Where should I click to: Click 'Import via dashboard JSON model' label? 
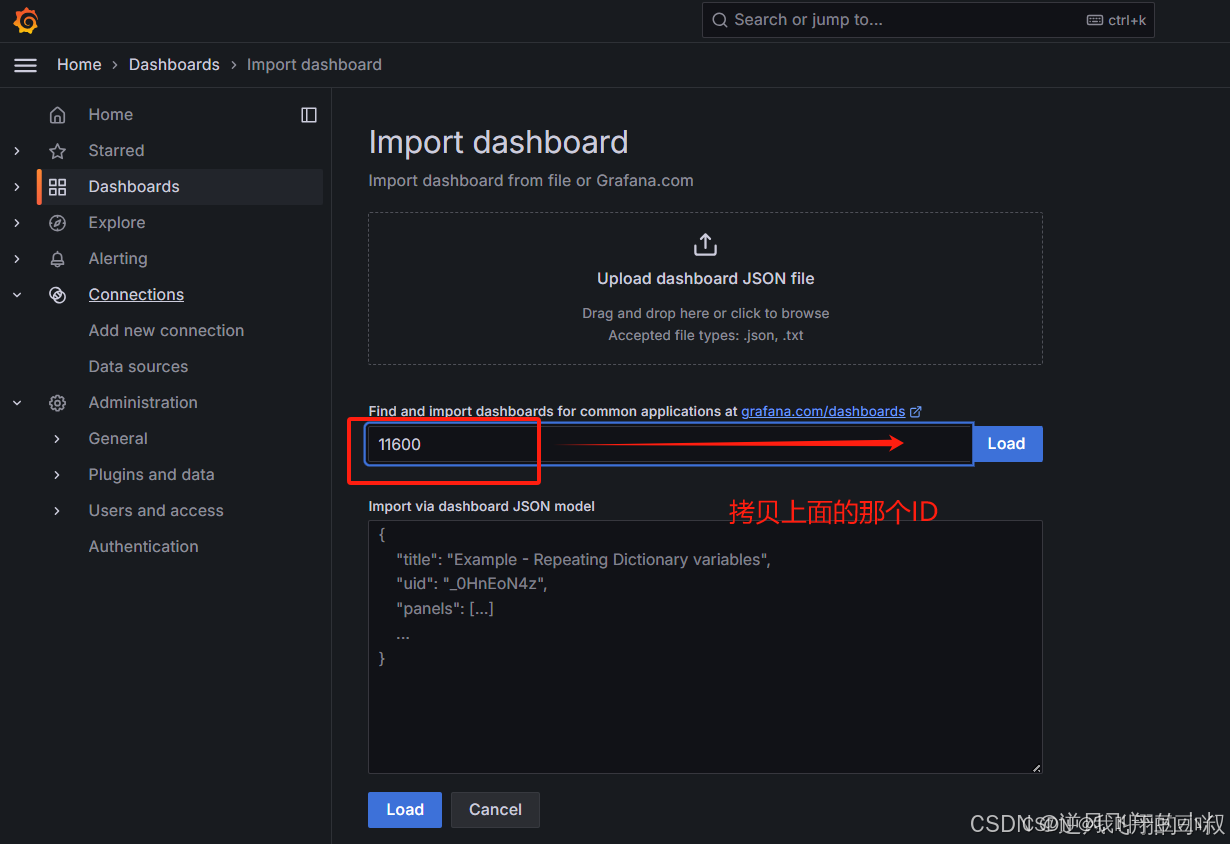481,507
